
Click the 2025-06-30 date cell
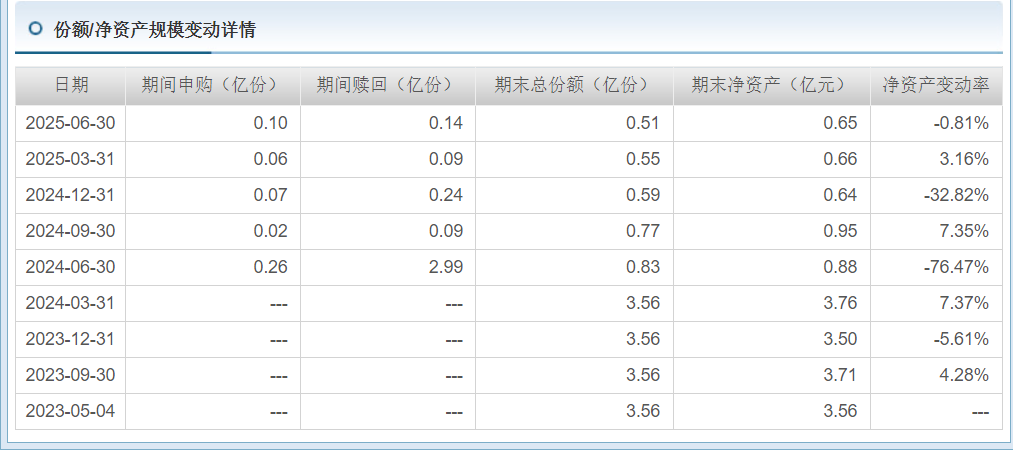point(71,123)
